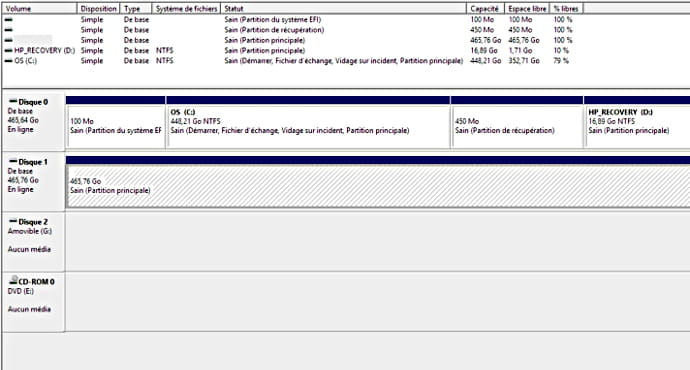690x370 pixels.
Task: Click the 10 % free cell
Action: click(x=561, y=51)
